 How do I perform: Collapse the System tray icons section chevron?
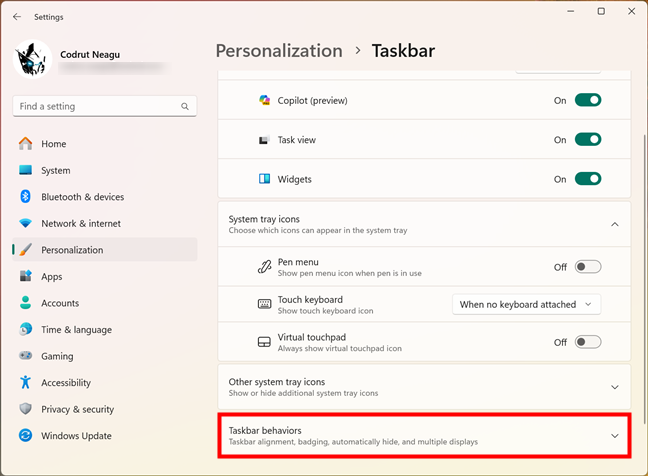[x=615, y=224]
